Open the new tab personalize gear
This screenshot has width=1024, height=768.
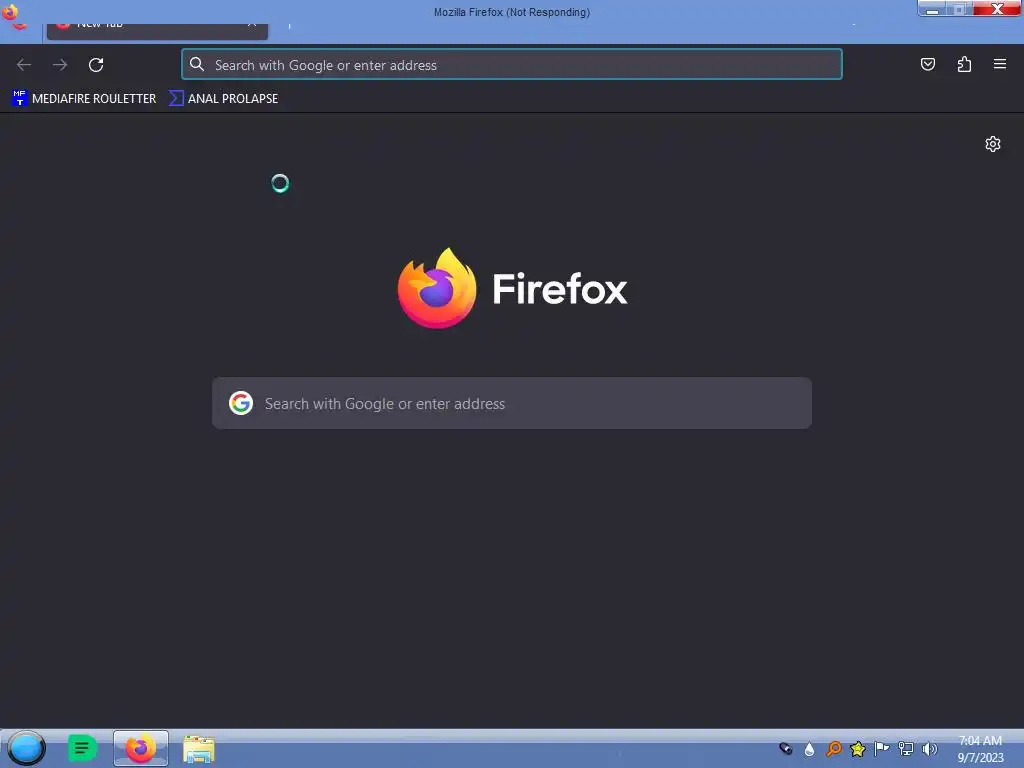coord(993,144)
